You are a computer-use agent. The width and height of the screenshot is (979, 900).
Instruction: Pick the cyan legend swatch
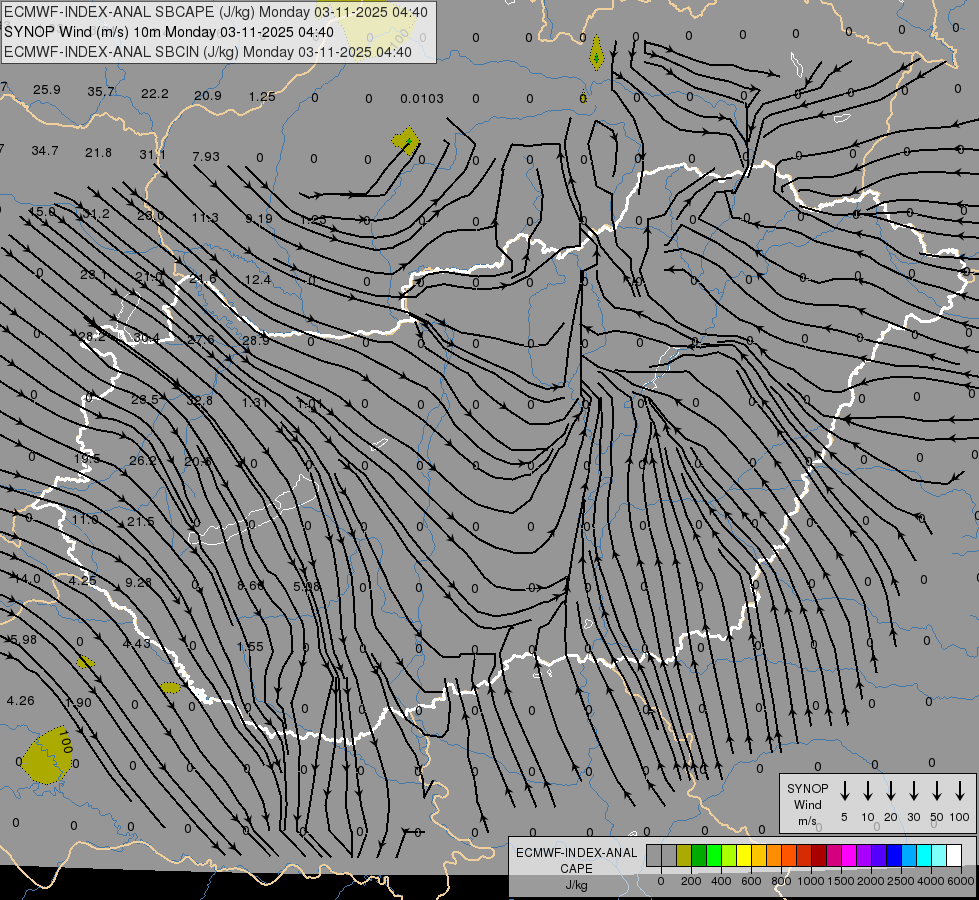(x=924, y=855)
